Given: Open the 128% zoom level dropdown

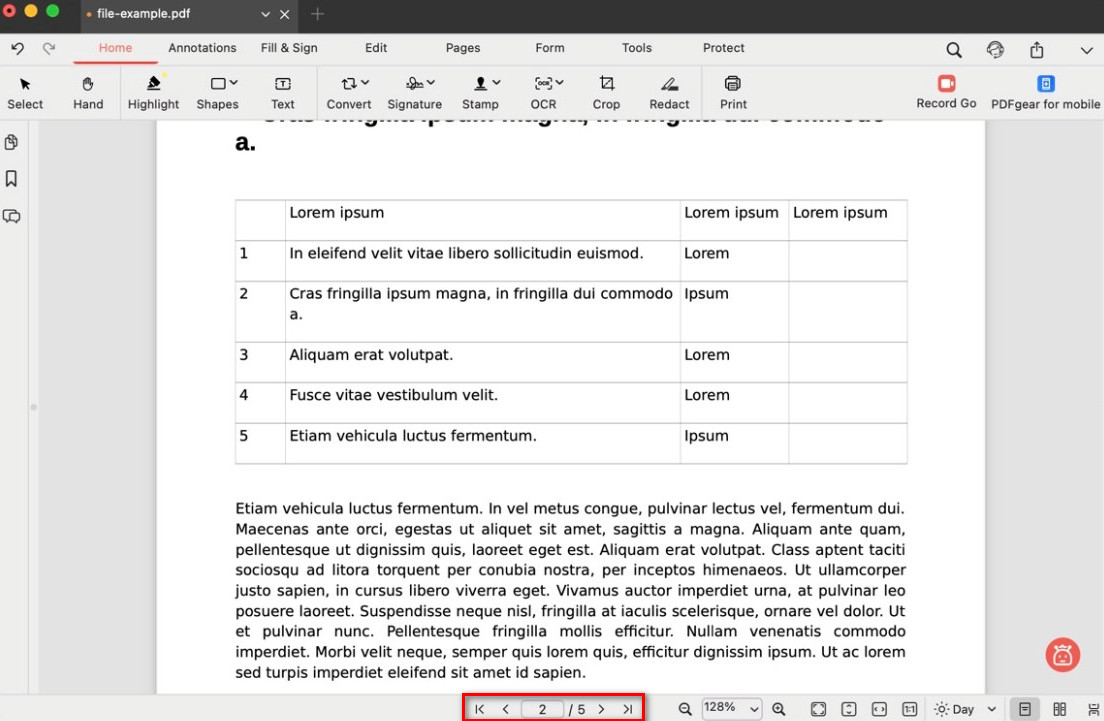Looking at the screenshot, I should [754, 709].
